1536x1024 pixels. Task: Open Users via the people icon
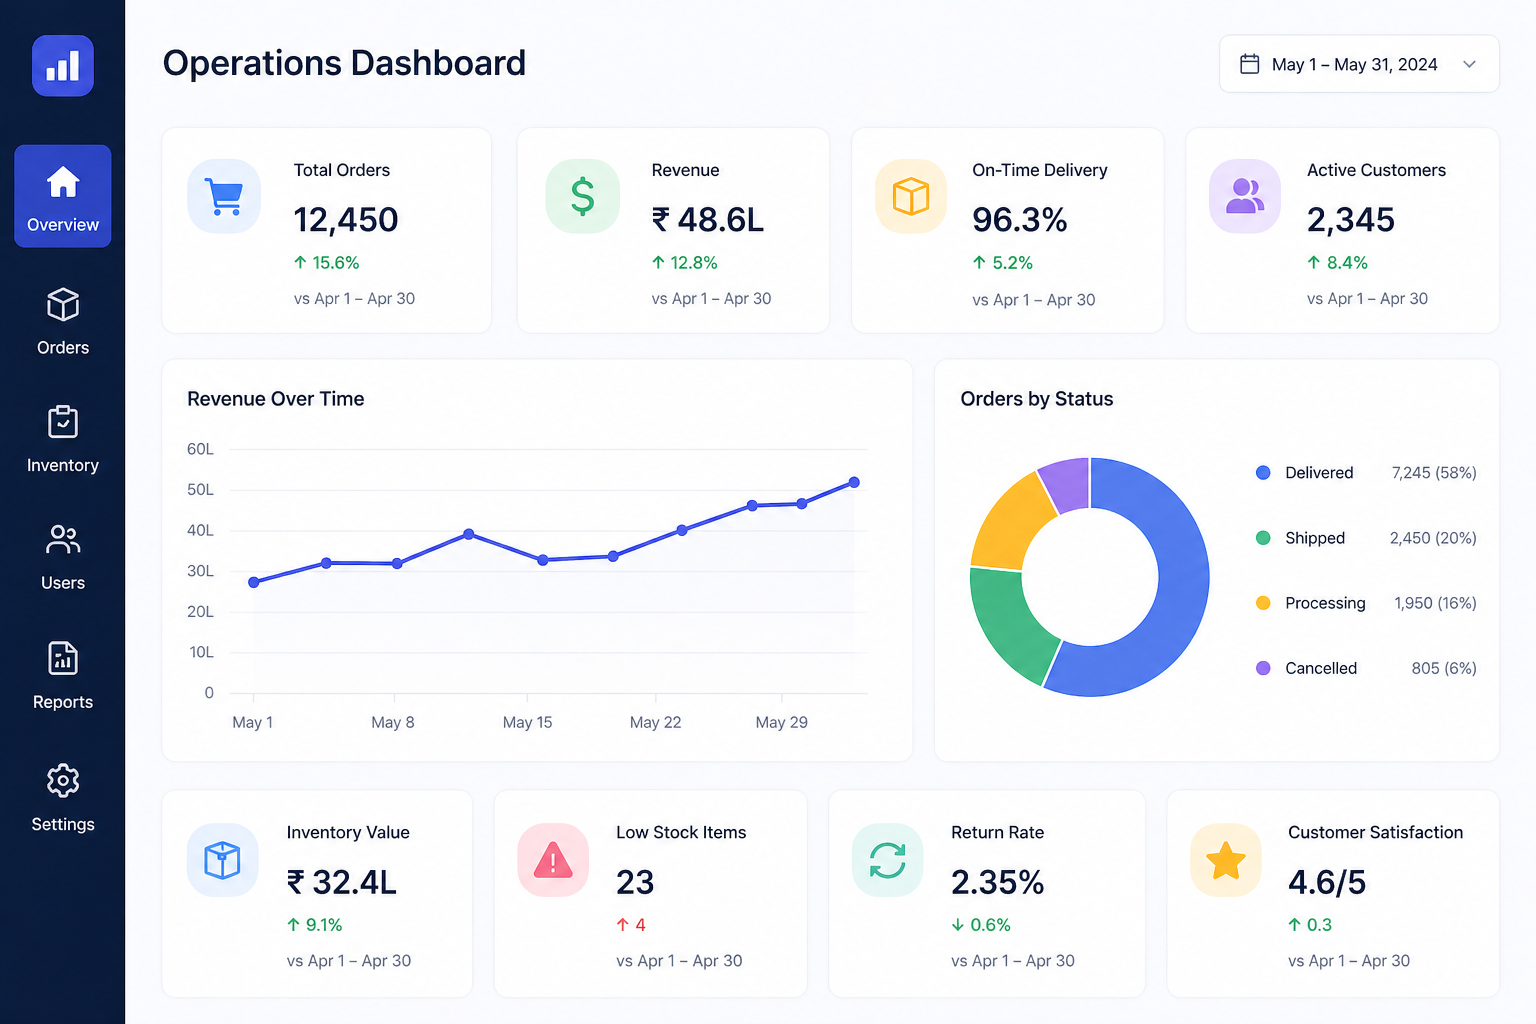coord(63,540)
